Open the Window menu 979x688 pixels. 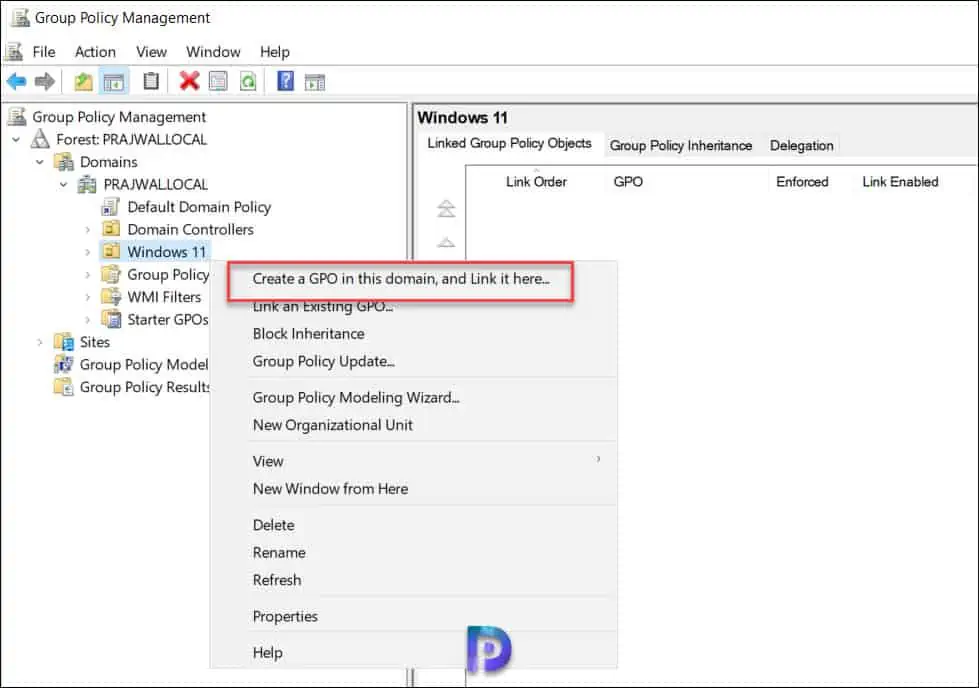point(213,52)
